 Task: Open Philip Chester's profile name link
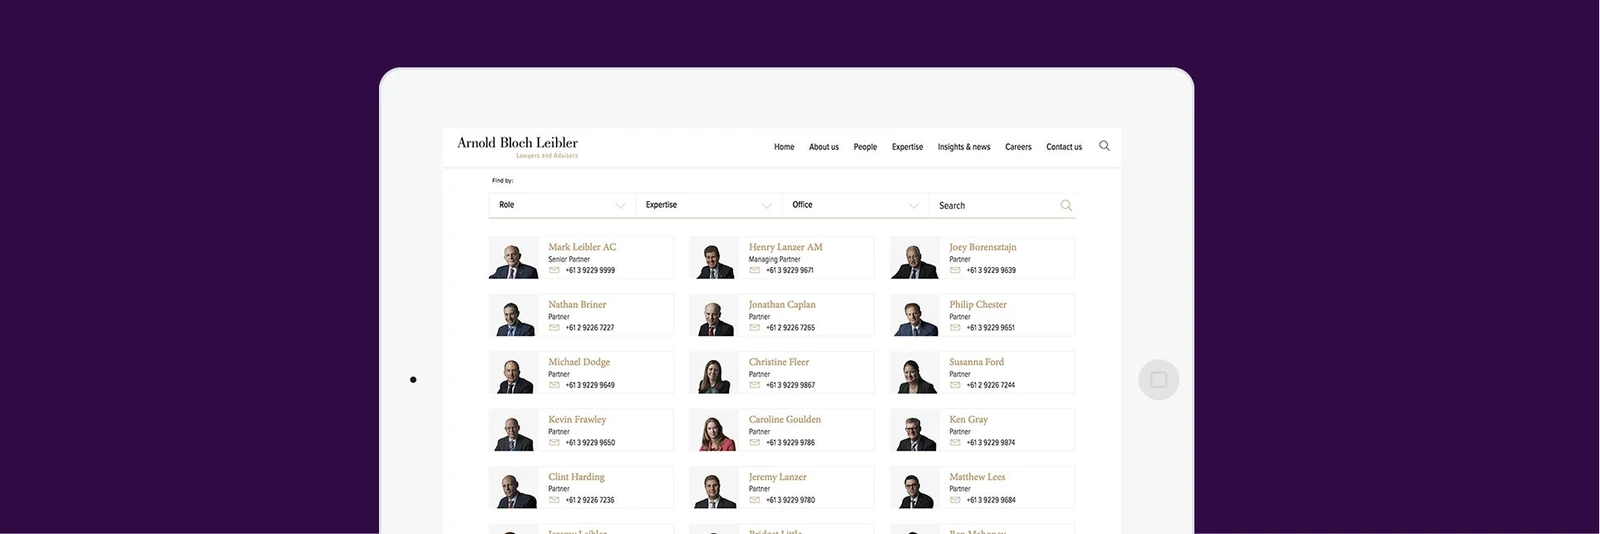pyautogui.click(x=978, y=304)
